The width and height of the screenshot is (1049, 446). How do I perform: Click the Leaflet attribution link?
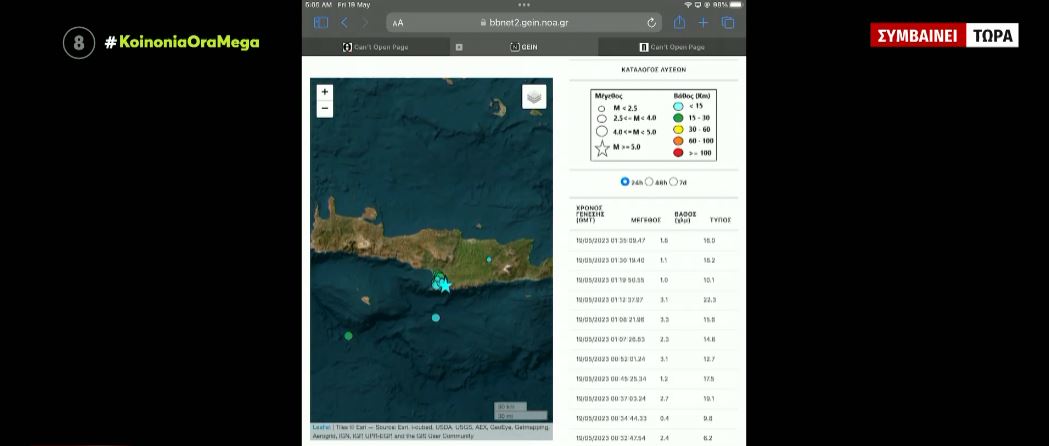pos(319,427)
